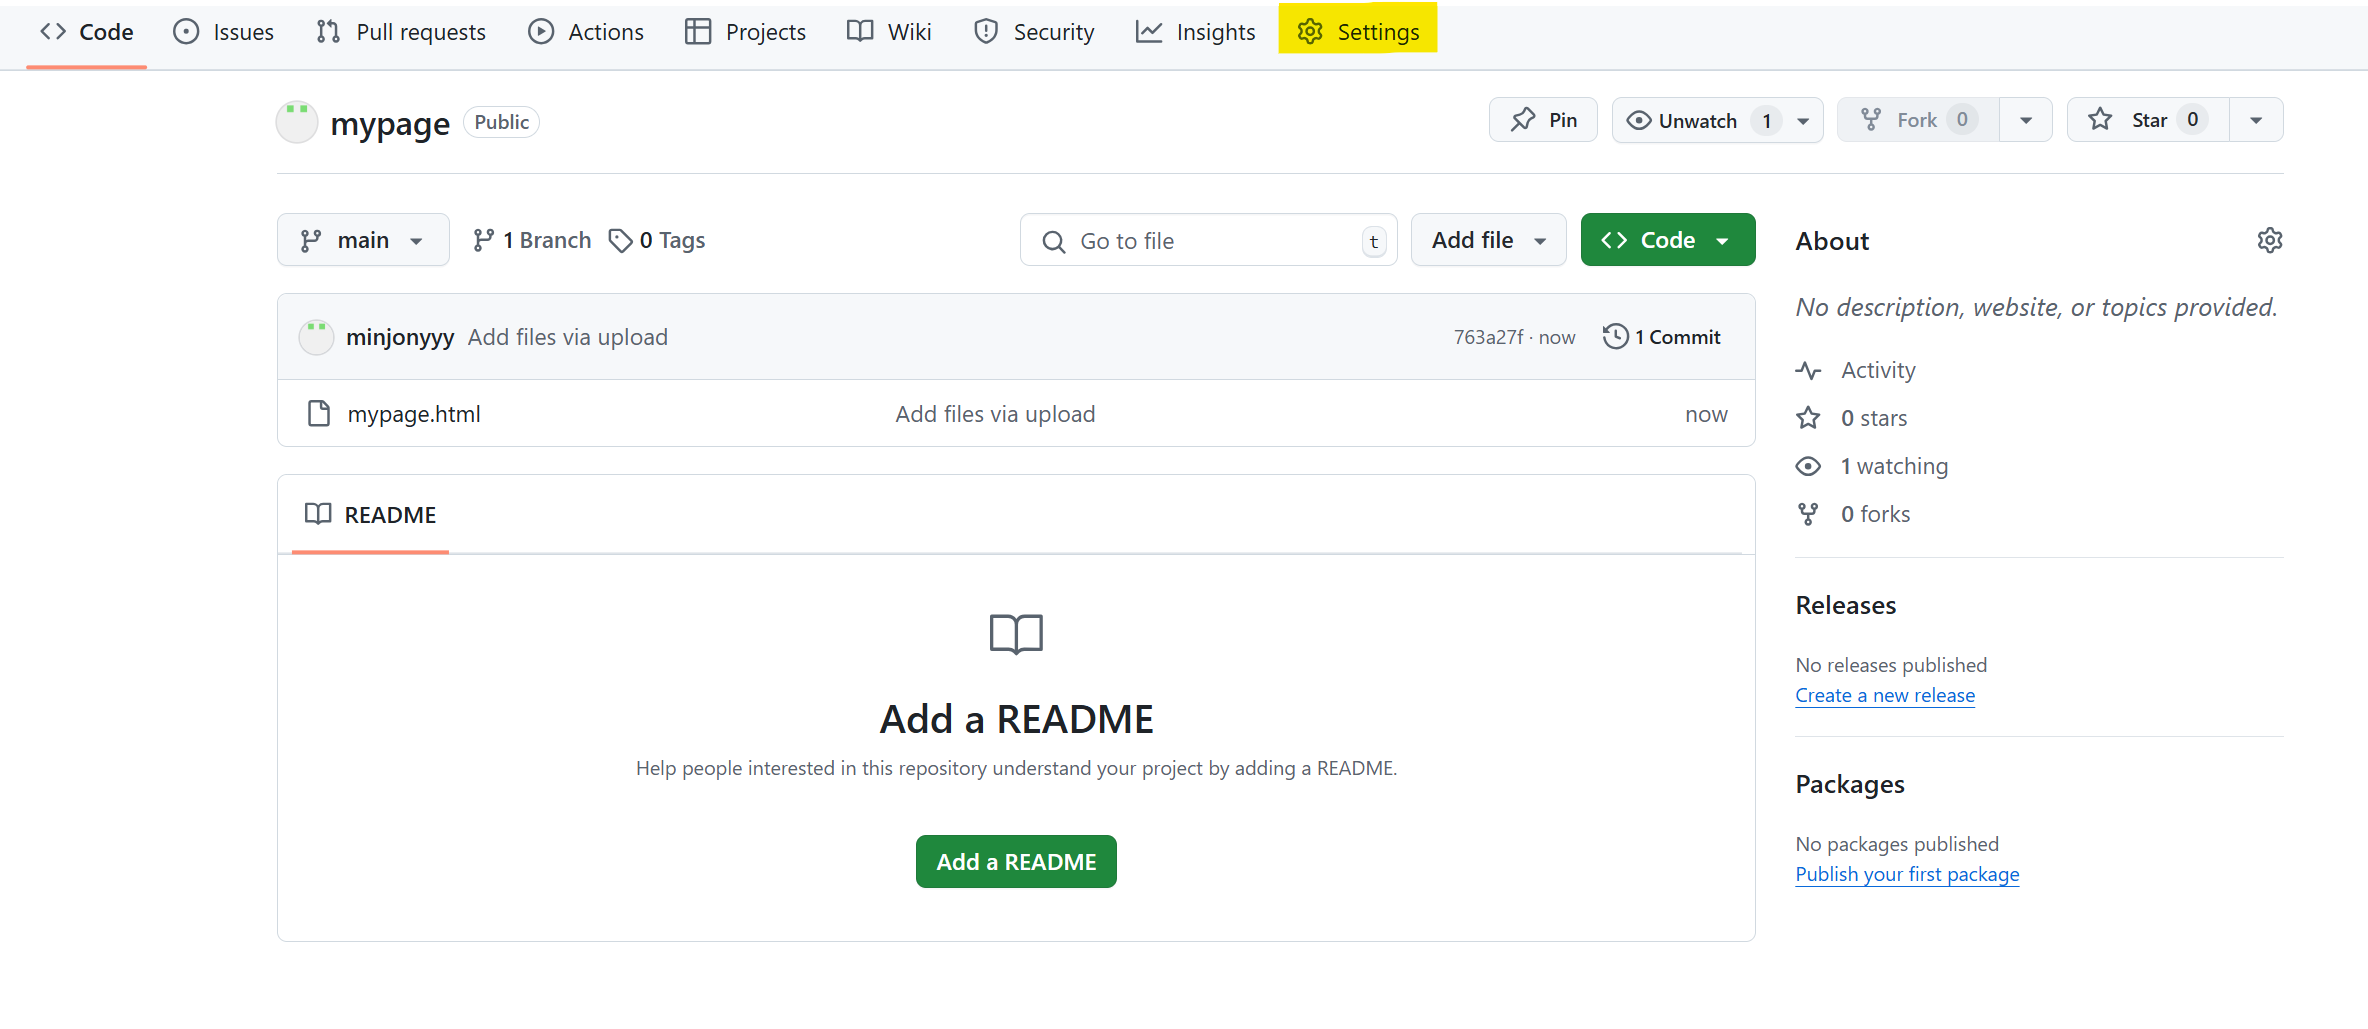Click the Issues circle icon
The image size is (2368, 1029).
coord(186,32)
